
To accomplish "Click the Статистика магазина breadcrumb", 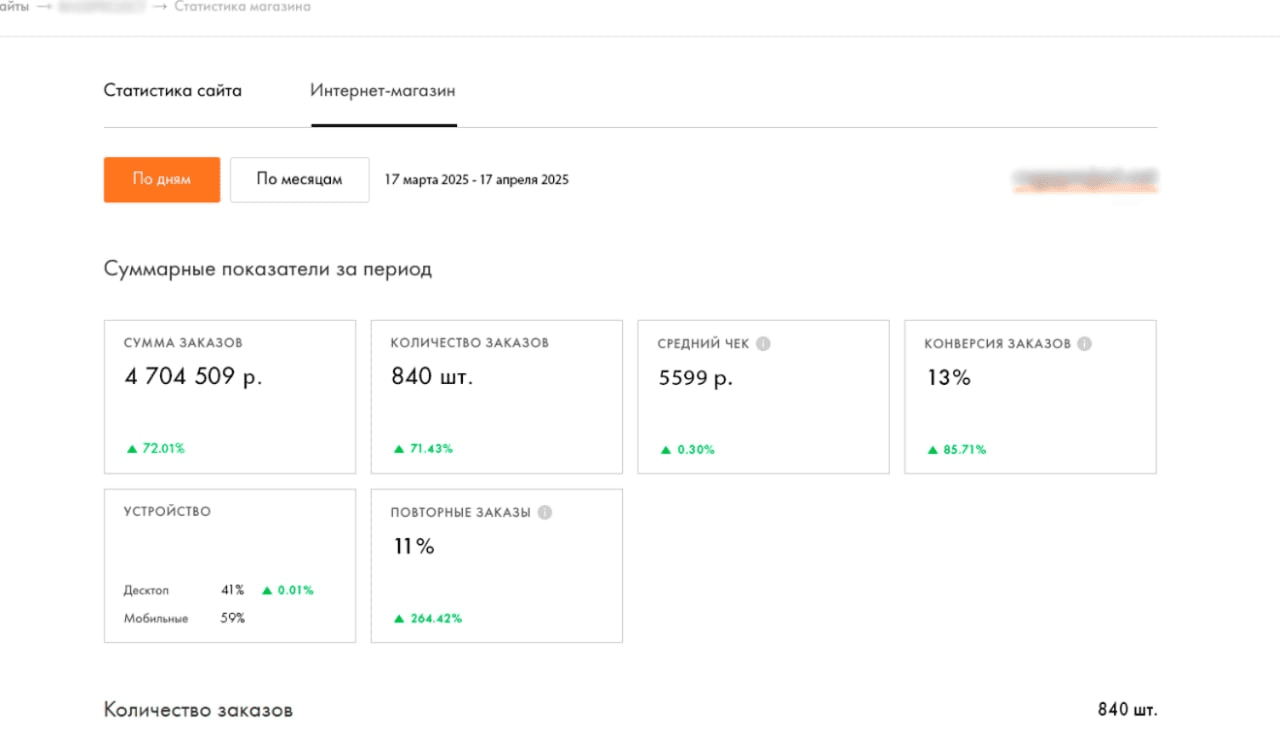I will pyautogui.click(x=242, y=7).
